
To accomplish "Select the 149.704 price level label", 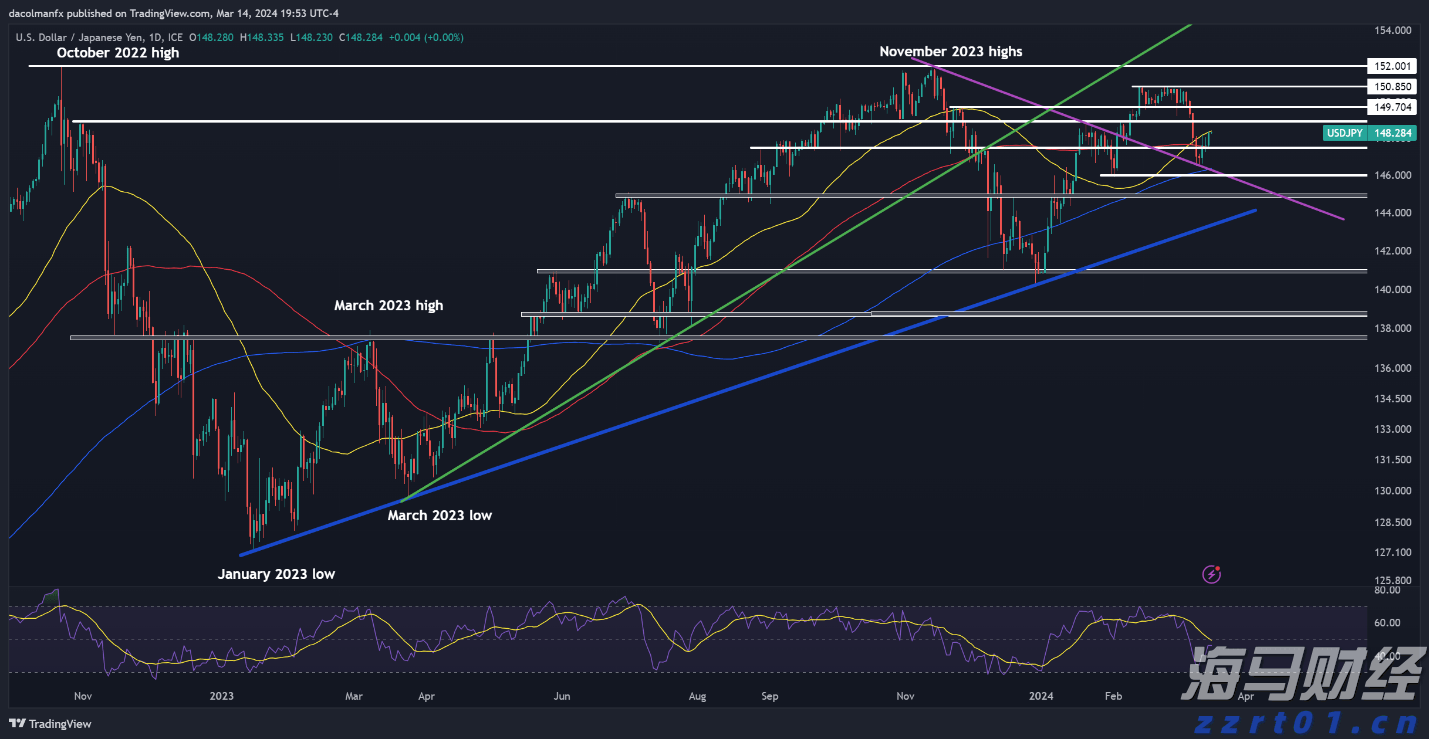I will pyautogui.click(x=1392, y=106).
